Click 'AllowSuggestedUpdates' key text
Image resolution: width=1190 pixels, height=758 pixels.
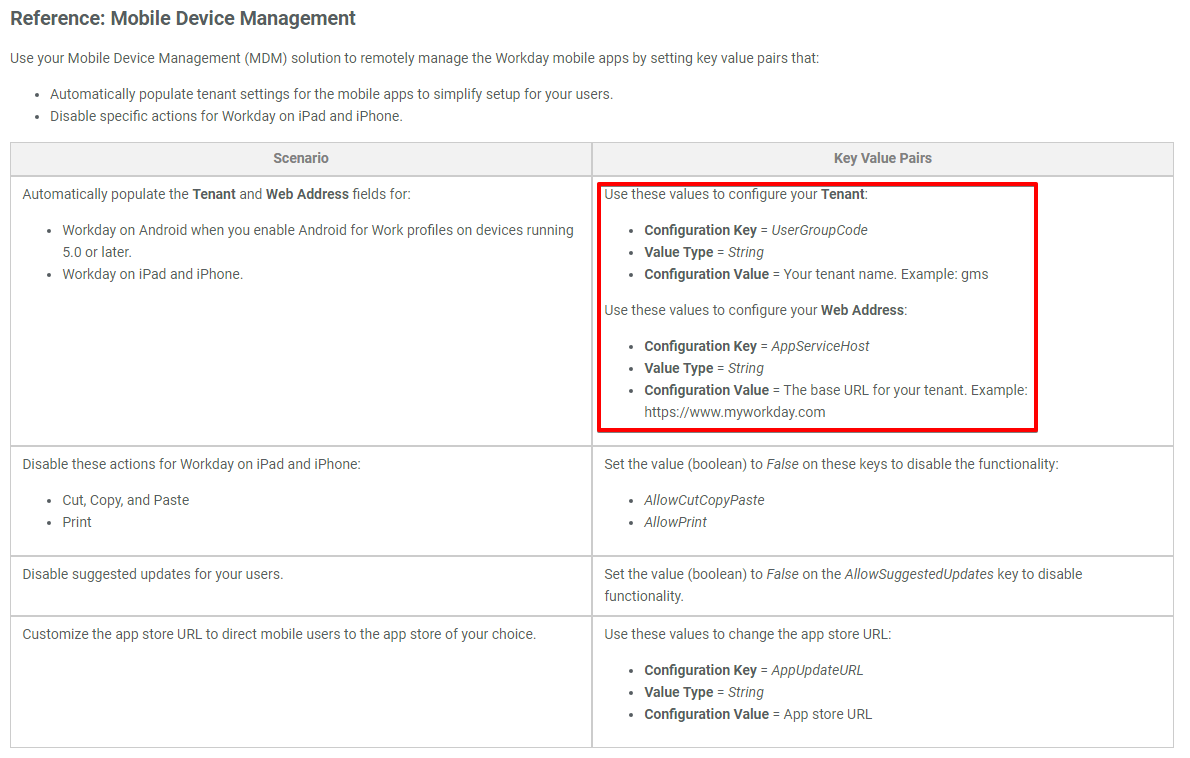pyautogui.click(x=919, y=574)
